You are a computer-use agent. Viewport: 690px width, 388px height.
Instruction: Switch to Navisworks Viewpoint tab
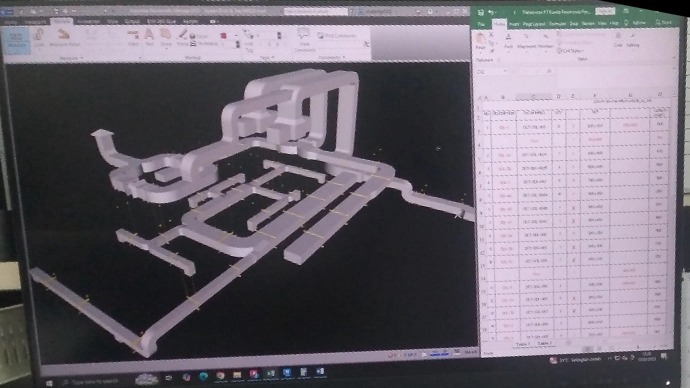coord(35,22)
